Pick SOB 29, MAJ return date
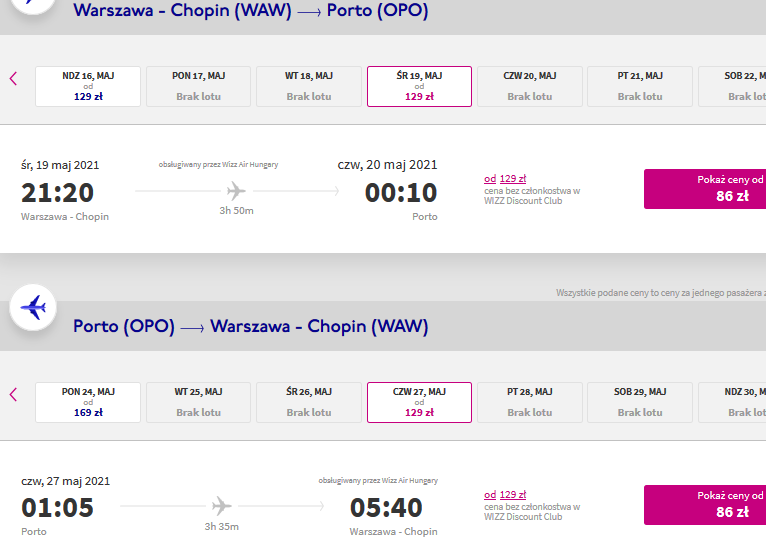This screenshot has height=543, width=766. [x=640, y=402]
